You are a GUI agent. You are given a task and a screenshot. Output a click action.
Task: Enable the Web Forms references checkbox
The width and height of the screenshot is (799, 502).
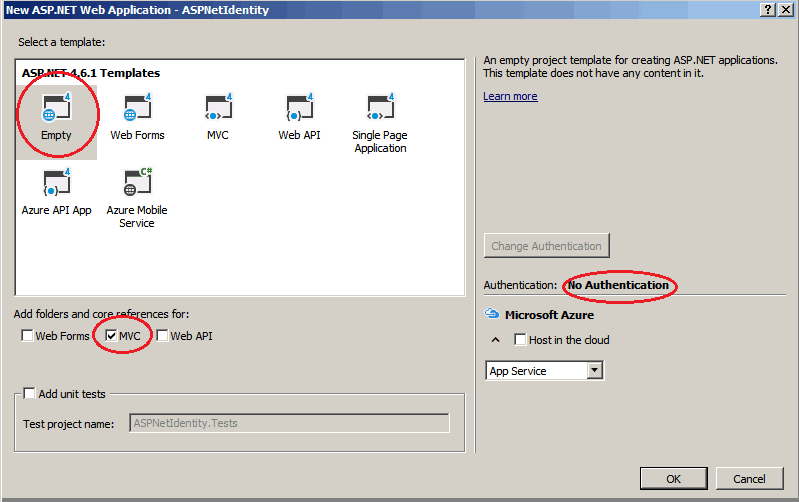pos(27,335)
